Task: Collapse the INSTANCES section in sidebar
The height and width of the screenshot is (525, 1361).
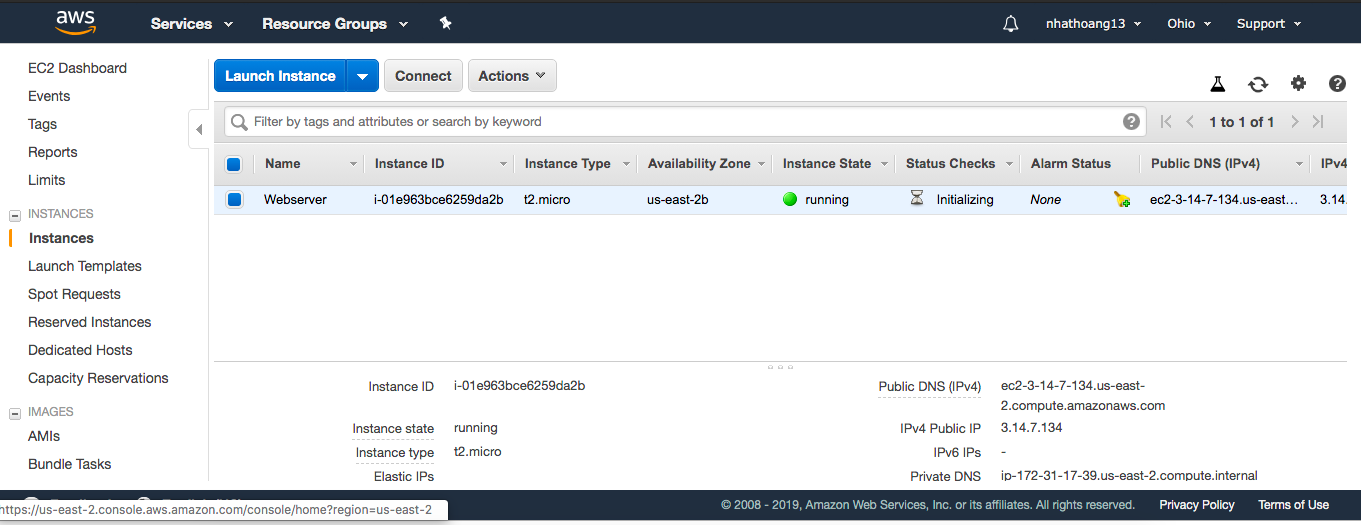Action: 15,214
